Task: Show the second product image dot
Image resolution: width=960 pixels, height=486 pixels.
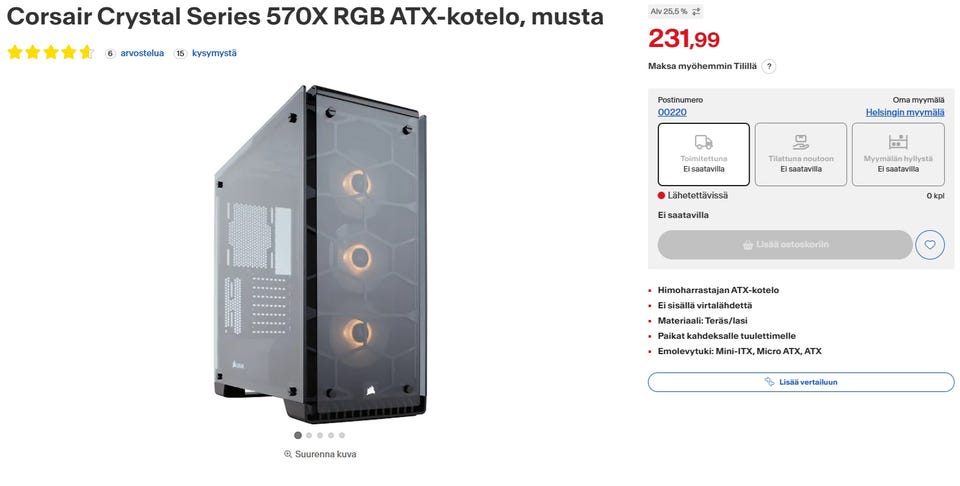Action: click(309, 435)
